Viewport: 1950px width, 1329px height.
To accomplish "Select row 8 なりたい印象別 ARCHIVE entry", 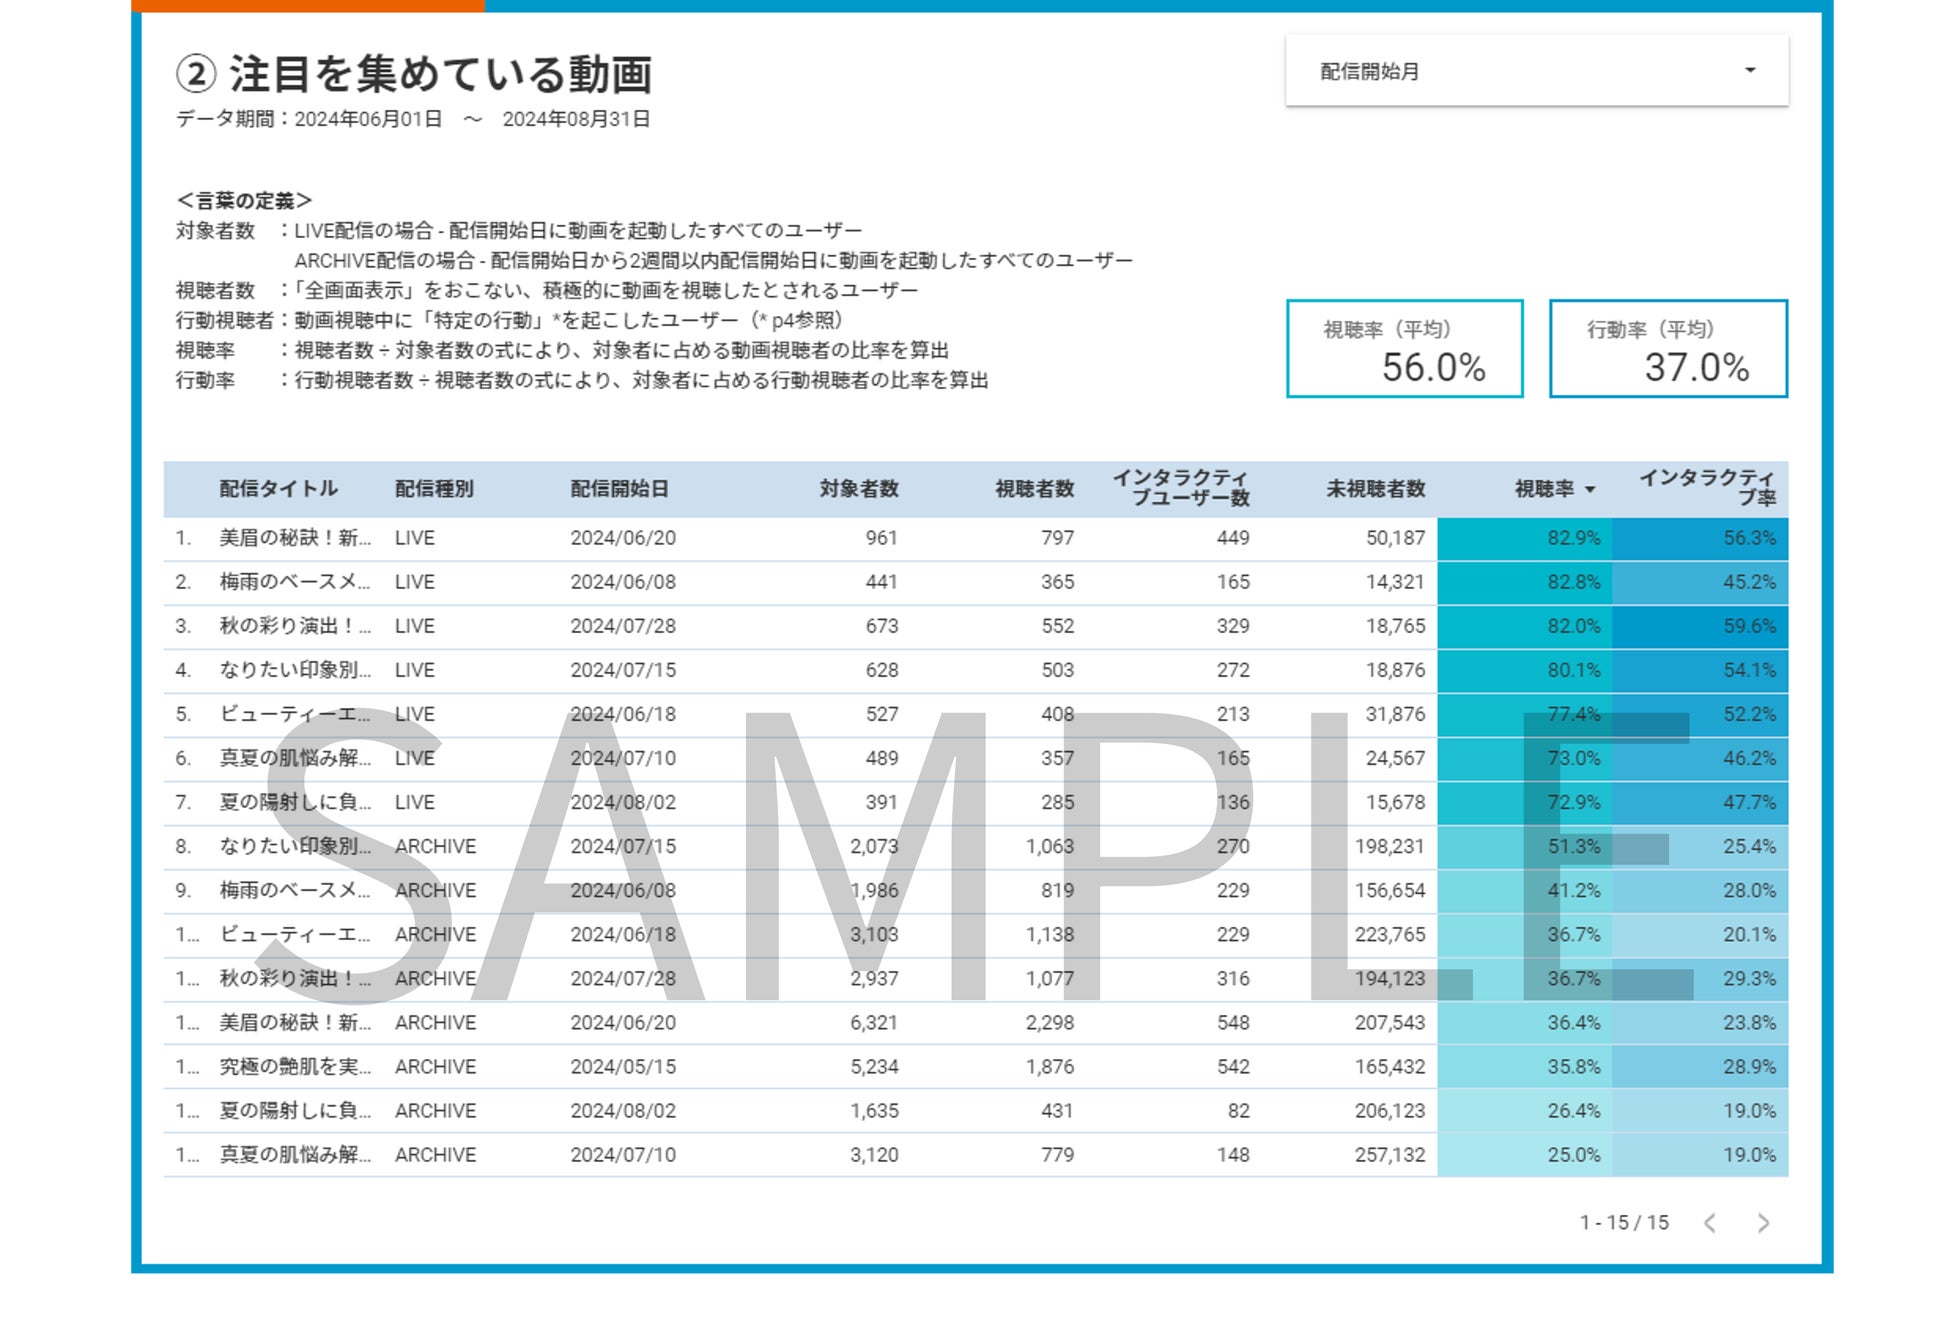I will 295,846.
